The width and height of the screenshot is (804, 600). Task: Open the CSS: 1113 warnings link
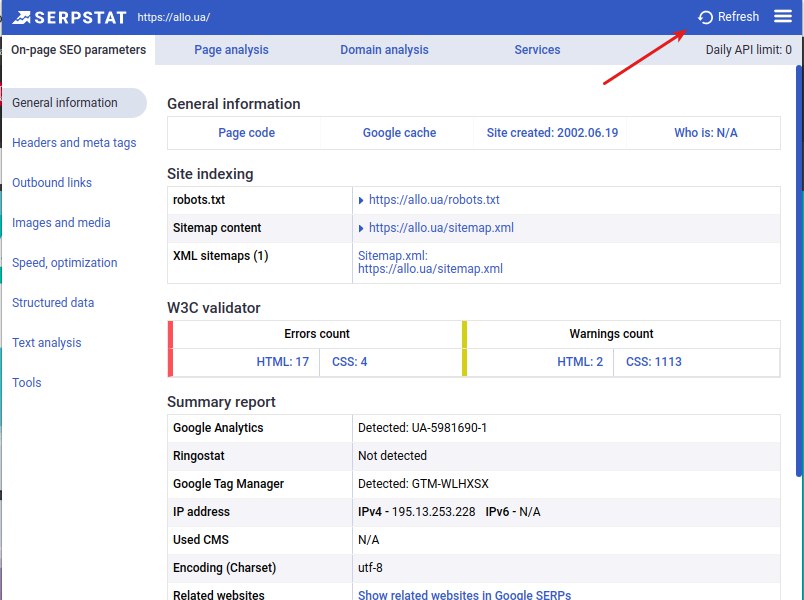click(654, 362)
